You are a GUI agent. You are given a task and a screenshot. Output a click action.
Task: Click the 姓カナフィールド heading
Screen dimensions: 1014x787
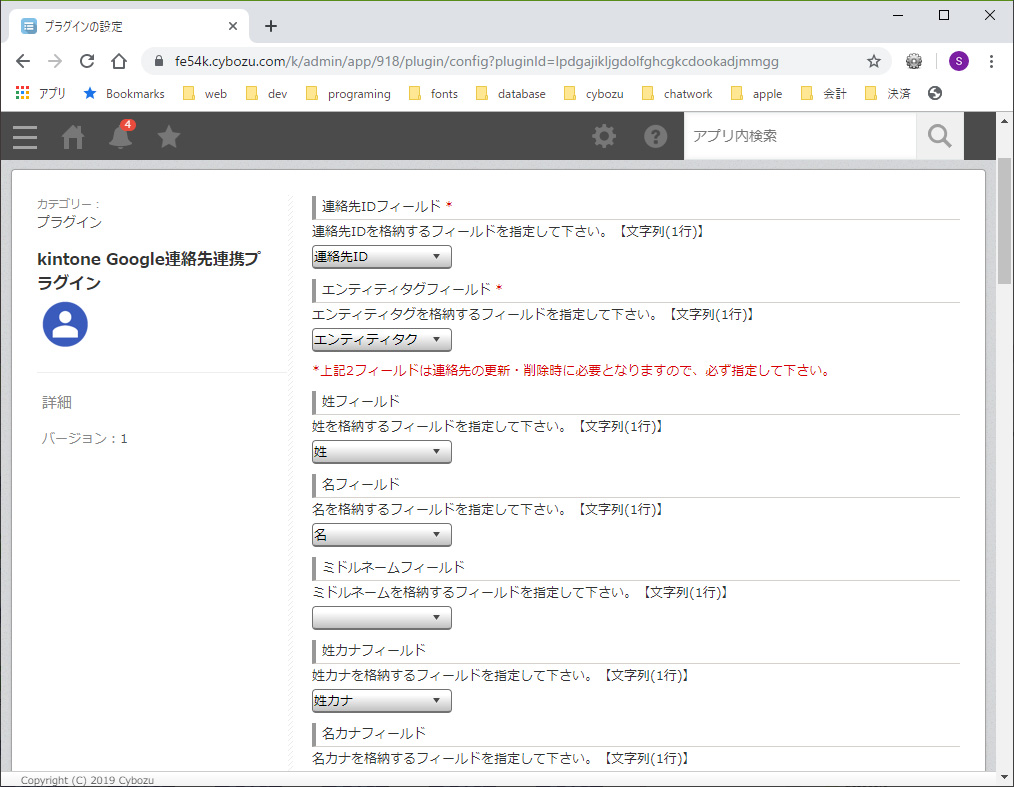click(374, 650)
